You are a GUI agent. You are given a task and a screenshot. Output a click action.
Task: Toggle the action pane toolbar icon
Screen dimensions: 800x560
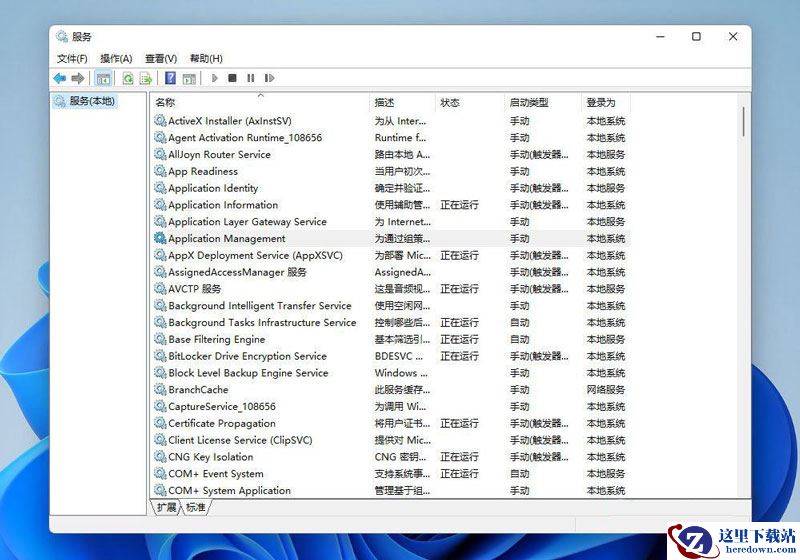tap(189, 78)
